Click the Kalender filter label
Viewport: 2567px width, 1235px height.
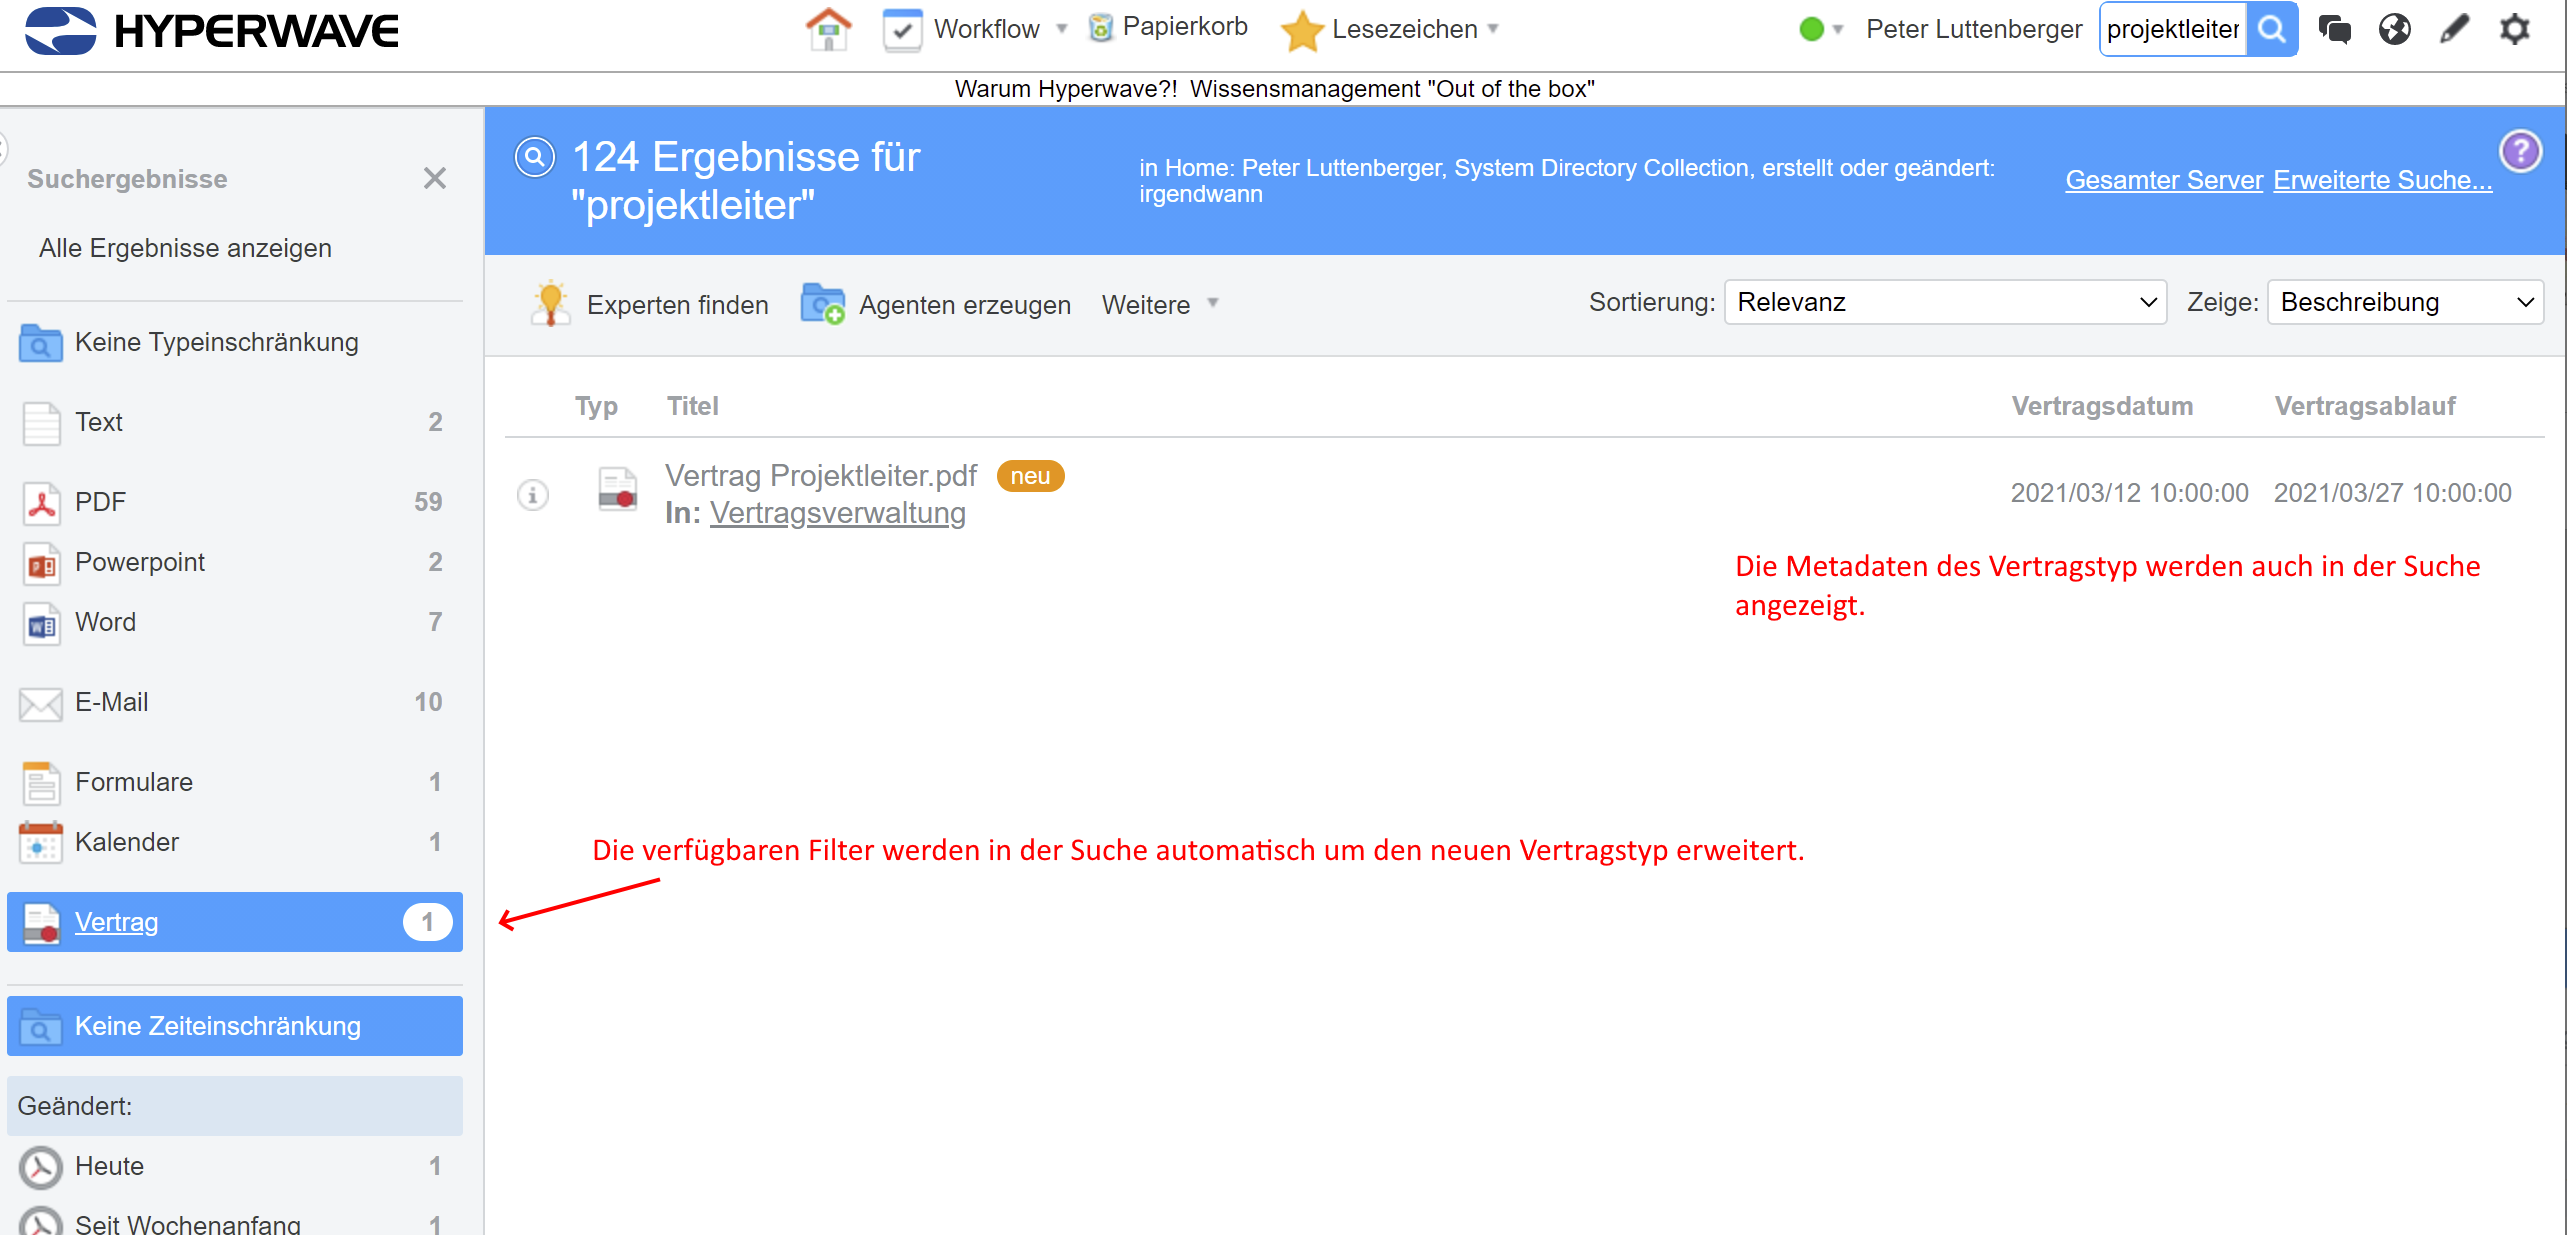click(x=127, y=842)
